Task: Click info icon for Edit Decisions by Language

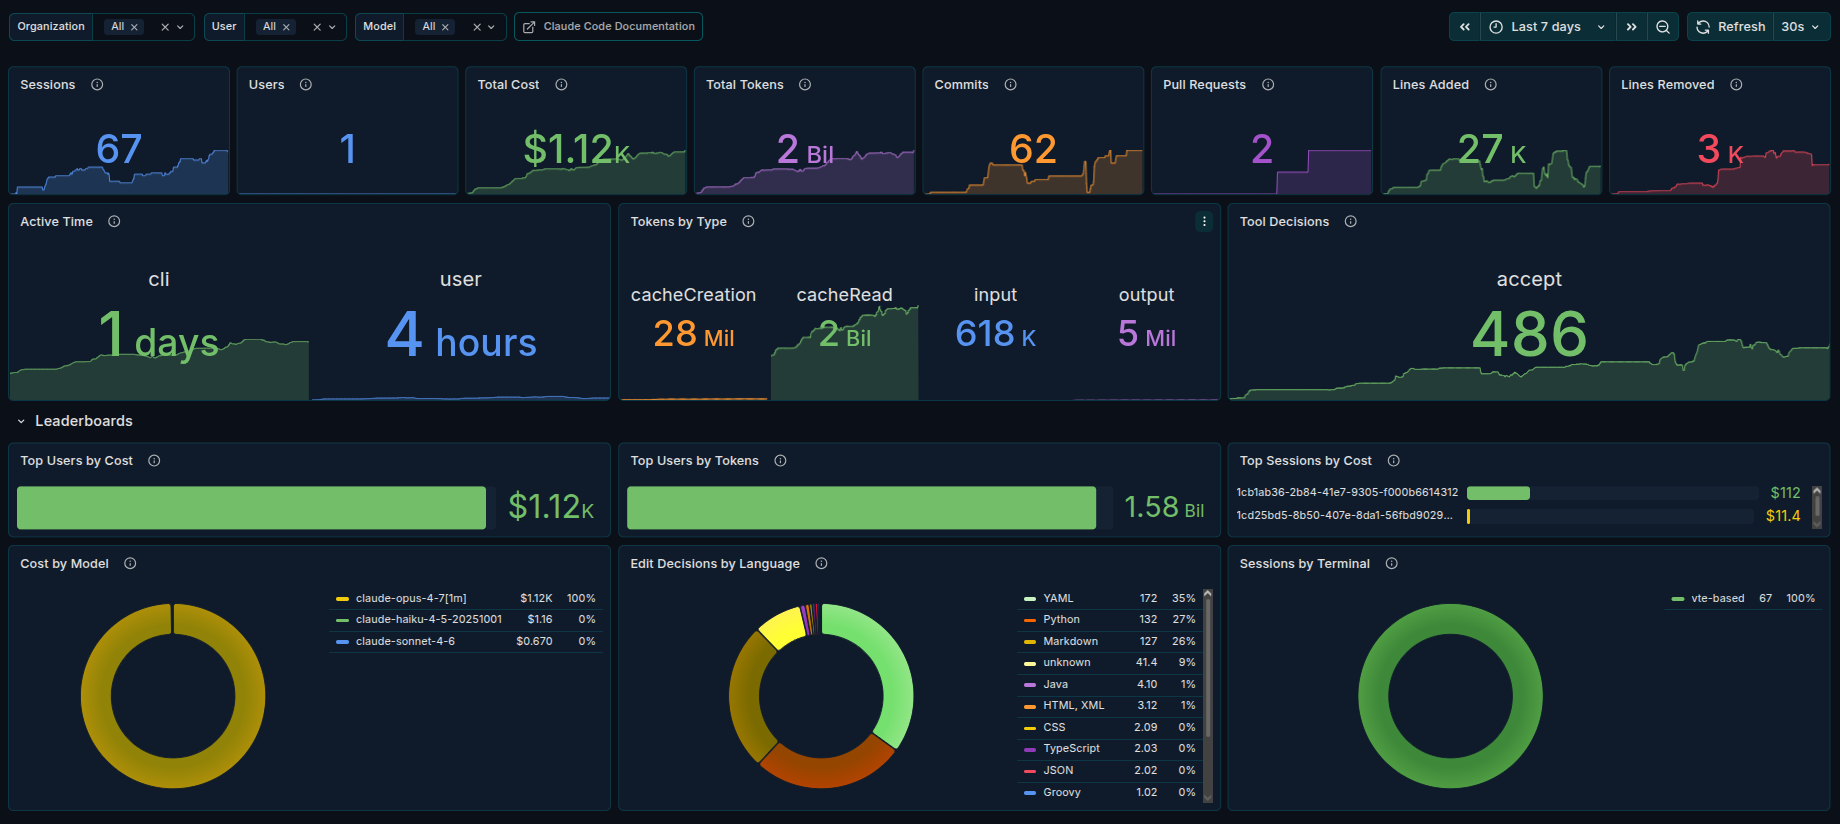Action: tap(821, 564)
